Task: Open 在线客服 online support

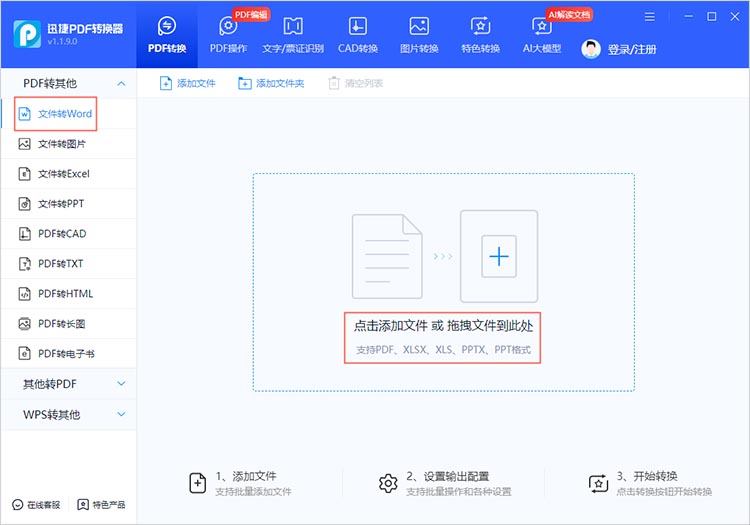Action: [36, 505]
